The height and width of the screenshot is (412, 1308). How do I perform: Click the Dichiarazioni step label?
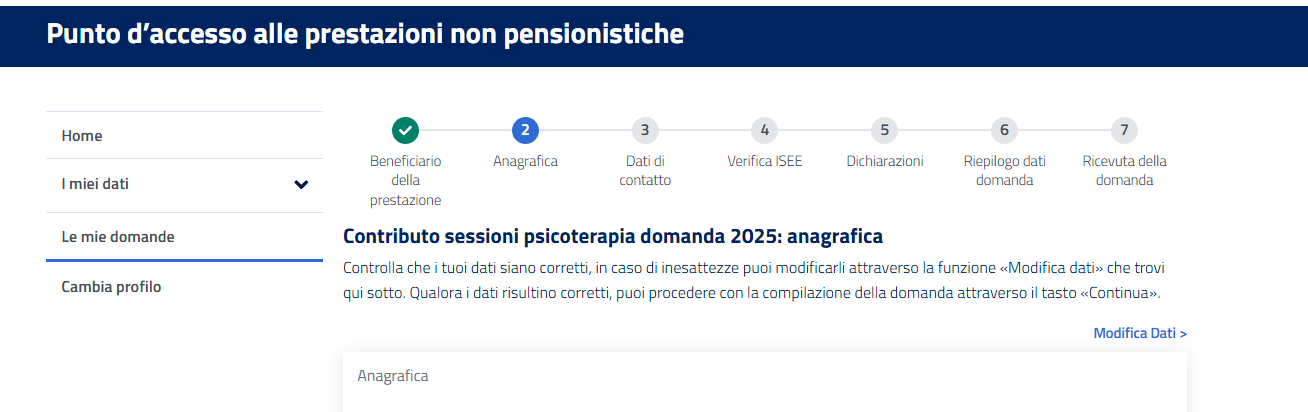coord(884,161)
